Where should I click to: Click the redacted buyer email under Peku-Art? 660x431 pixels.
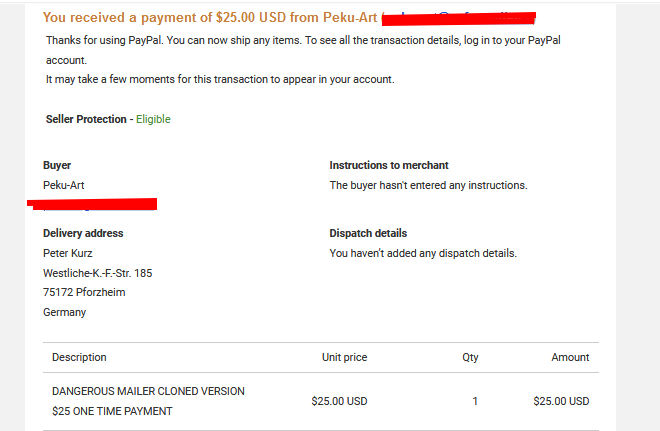92,204
